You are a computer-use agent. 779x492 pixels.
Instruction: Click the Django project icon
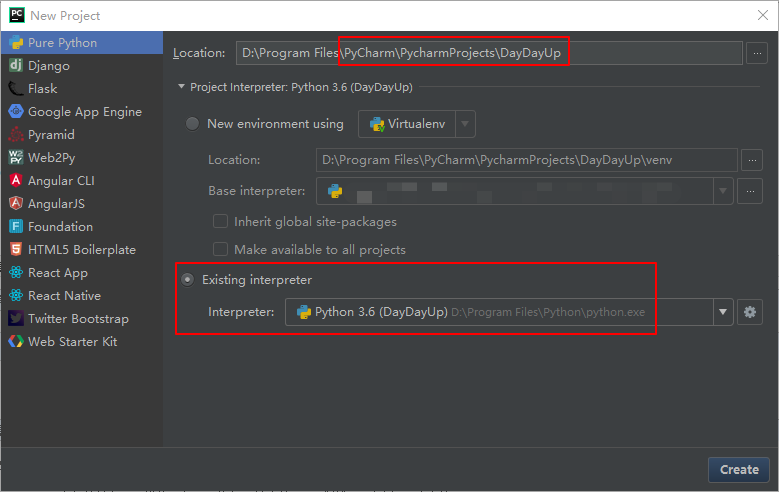(16, 65)
